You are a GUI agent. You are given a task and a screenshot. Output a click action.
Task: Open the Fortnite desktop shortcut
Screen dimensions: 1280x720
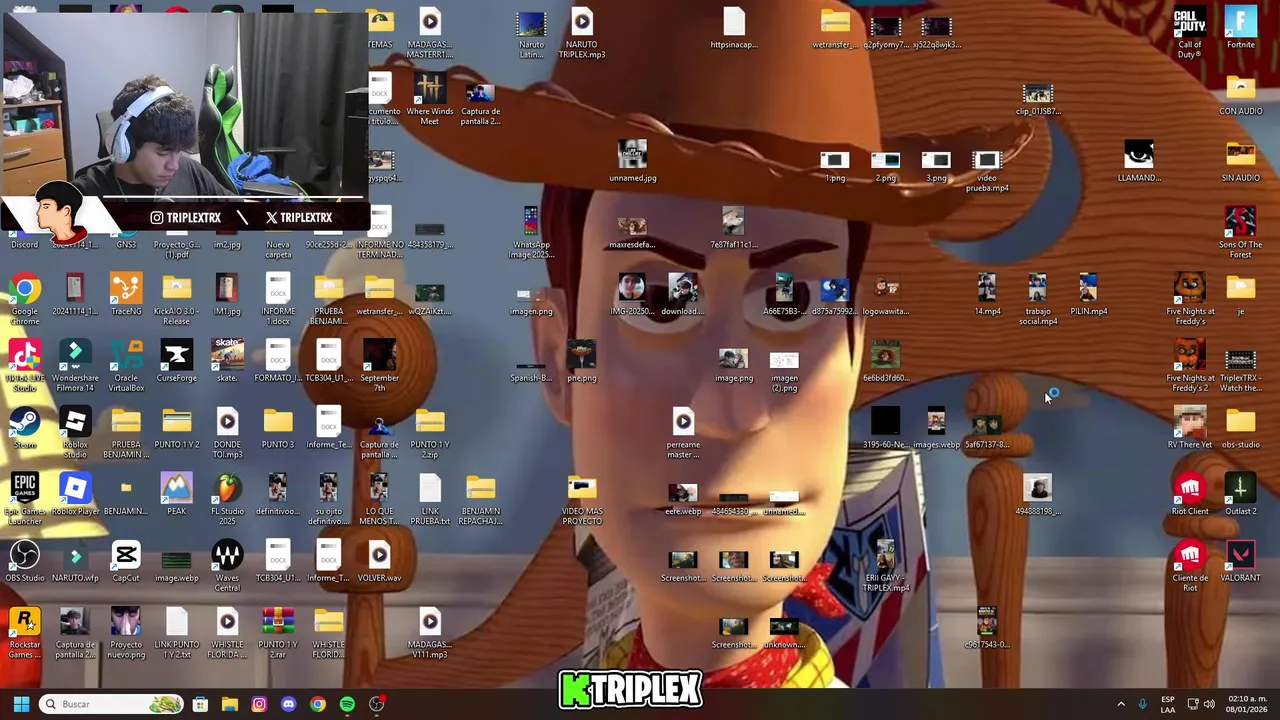click(x=1240, y=27)
